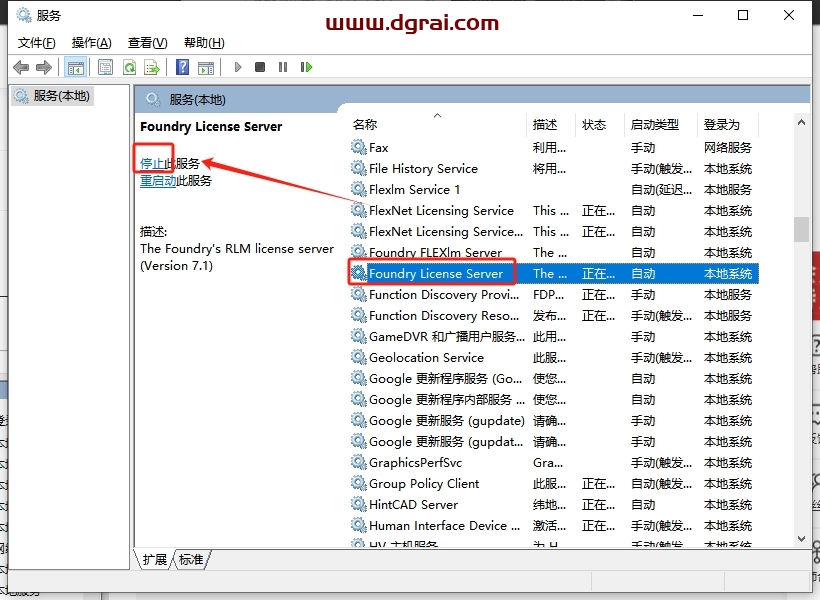The height and width of the screenshot is (600, 820).
Task: Select the Foundry FLEXlm Server row
Action: [553, 253]
